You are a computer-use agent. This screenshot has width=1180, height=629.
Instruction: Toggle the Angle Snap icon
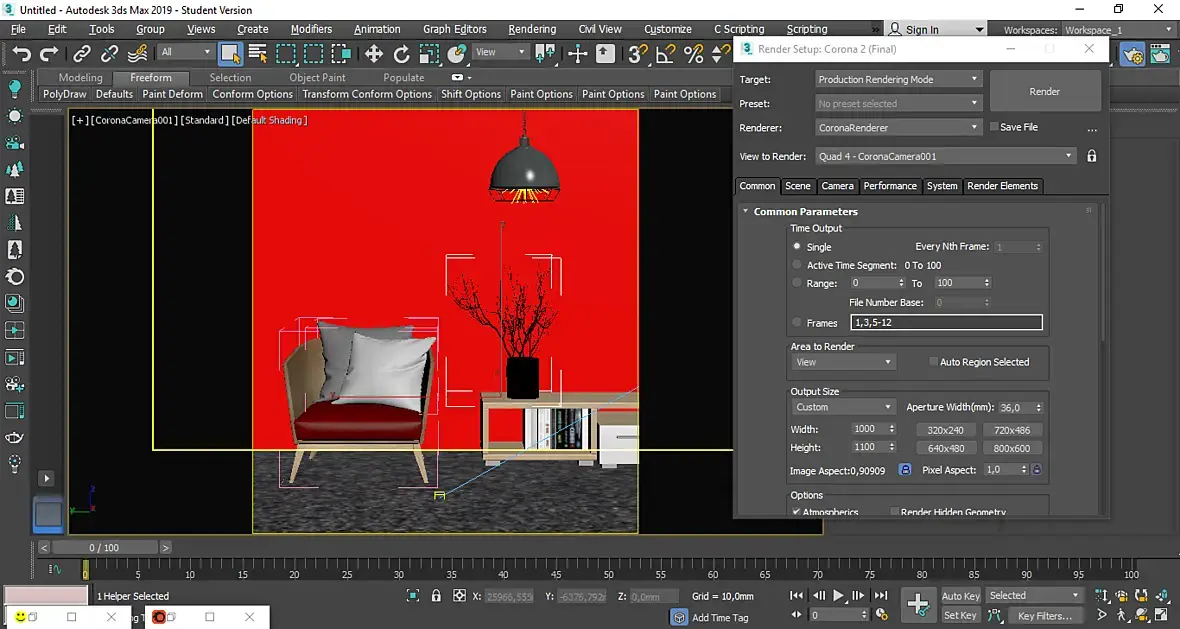pos(666,54)
